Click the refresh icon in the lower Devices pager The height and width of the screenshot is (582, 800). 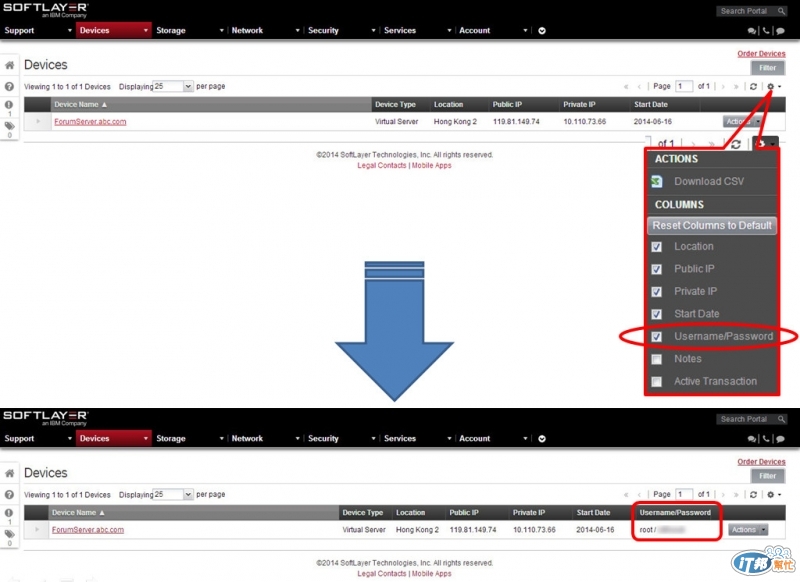click(x=753, y=494)
